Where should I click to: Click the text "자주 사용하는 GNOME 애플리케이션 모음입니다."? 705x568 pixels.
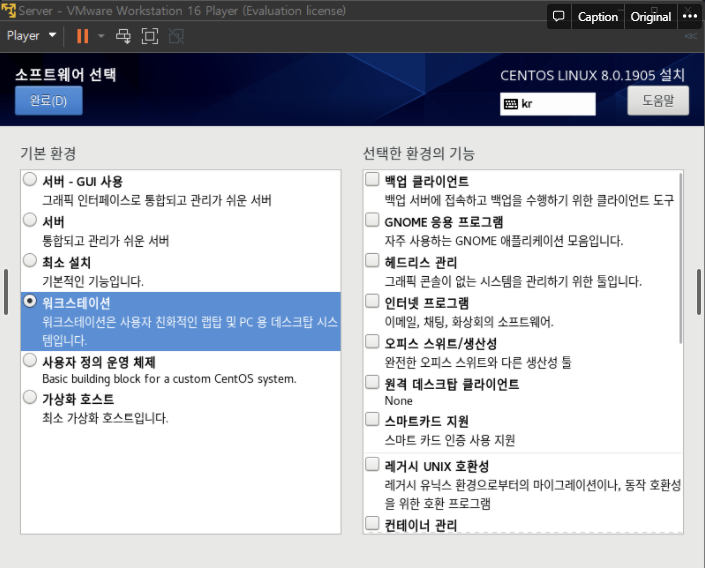504,241
